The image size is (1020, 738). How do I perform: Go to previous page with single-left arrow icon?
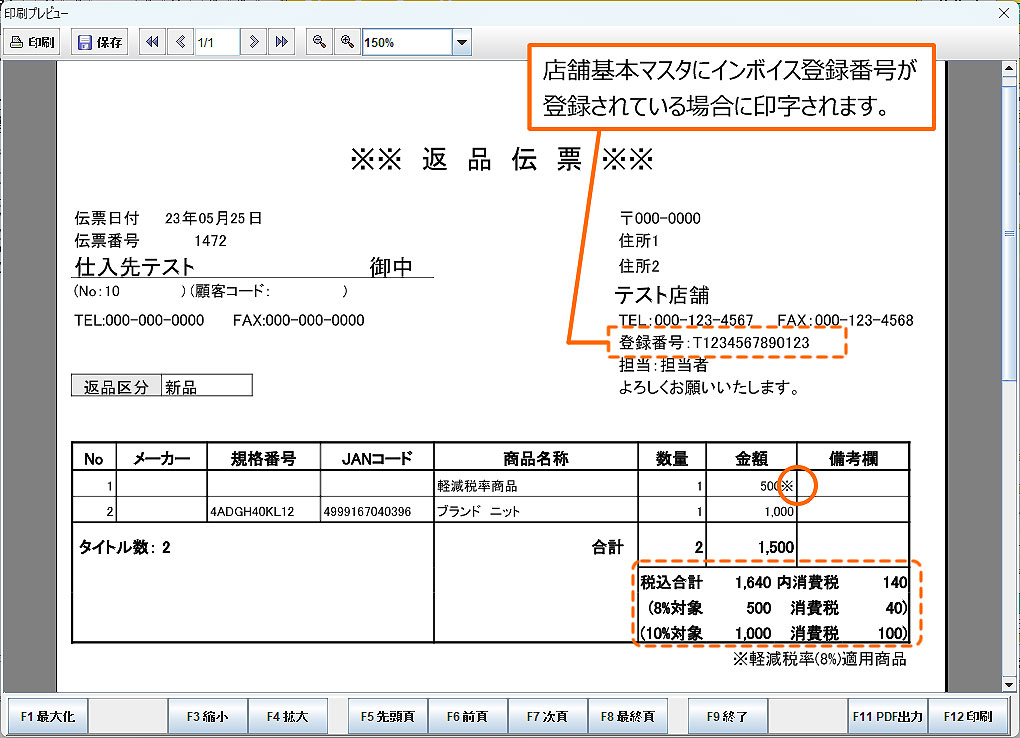point(180,42)
